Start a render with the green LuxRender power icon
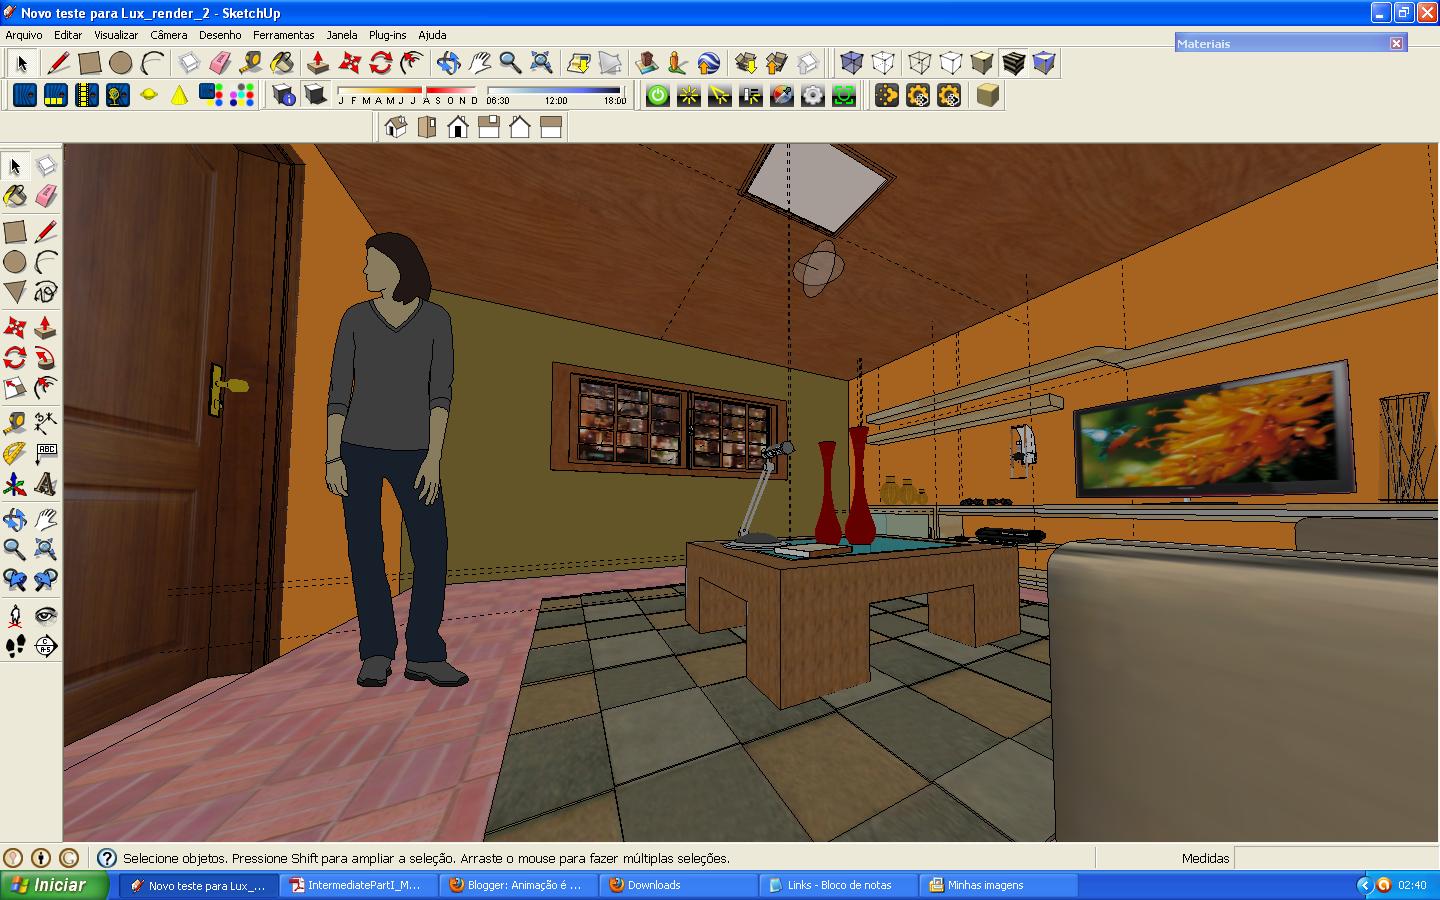This screenshot has width=1440, height=900. [x=657, y=95]
